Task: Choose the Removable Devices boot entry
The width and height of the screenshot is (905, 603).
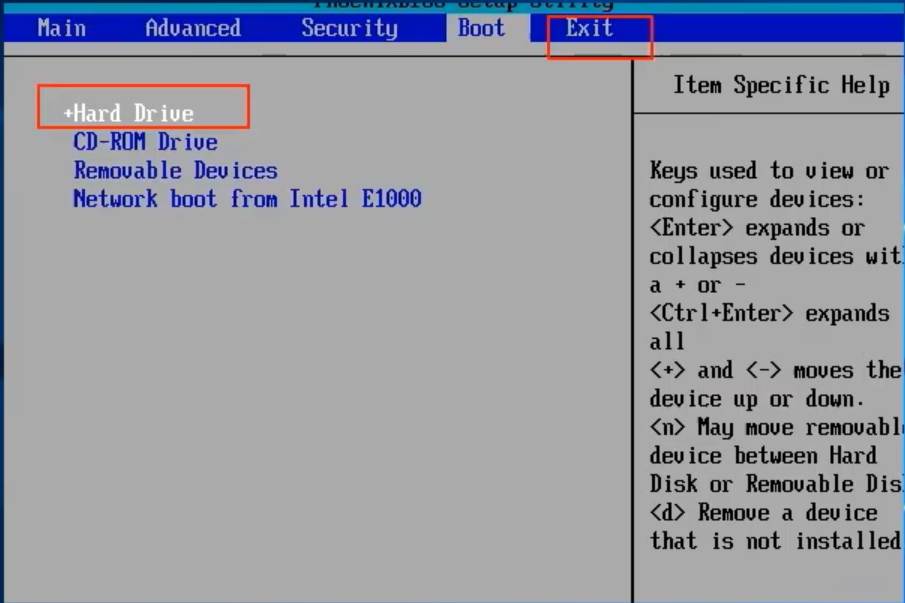Action: (x=175, y=171)
